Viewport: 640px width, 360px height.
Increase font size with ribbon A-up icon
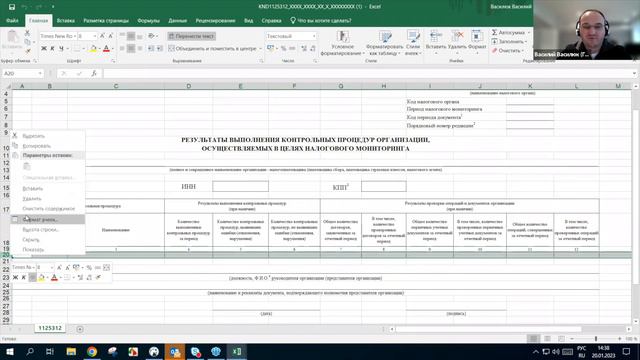[102, 36]
